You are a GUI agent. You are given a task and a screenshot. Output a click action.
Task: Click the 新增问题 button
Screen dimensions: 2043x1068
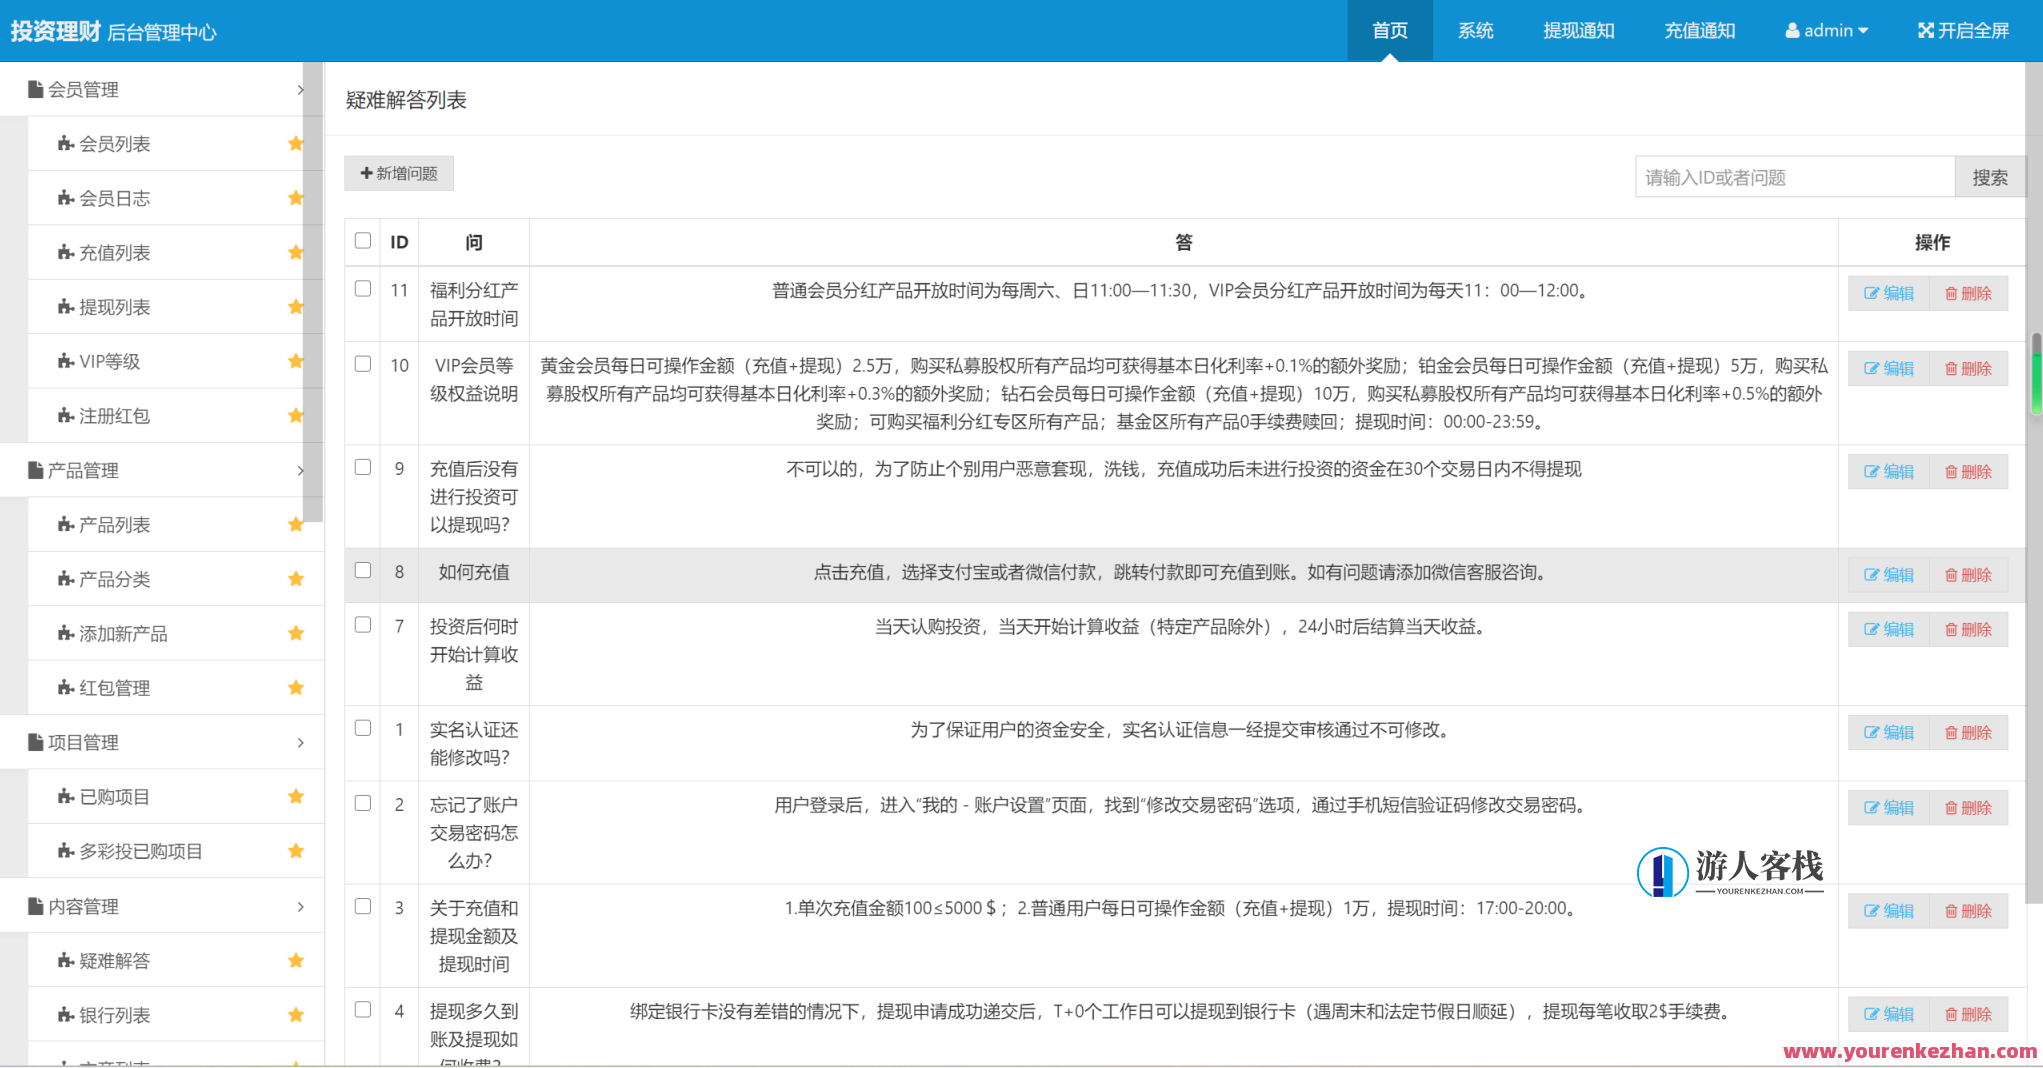coord(398,173)
